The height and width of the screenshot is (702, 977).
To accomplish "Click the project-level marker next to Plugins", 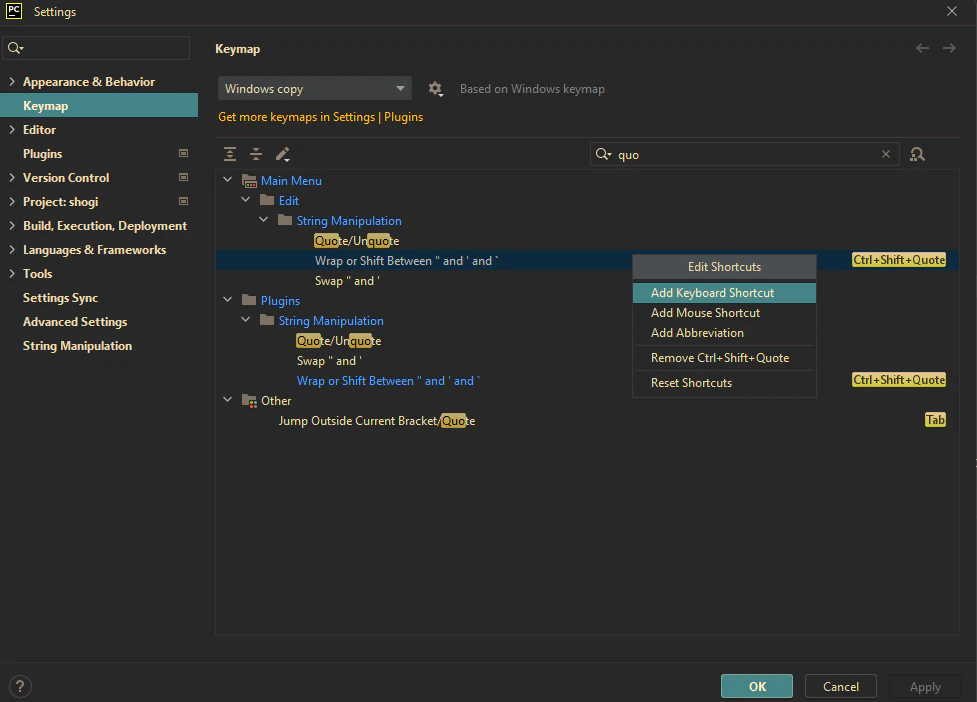I will [183, 153].
